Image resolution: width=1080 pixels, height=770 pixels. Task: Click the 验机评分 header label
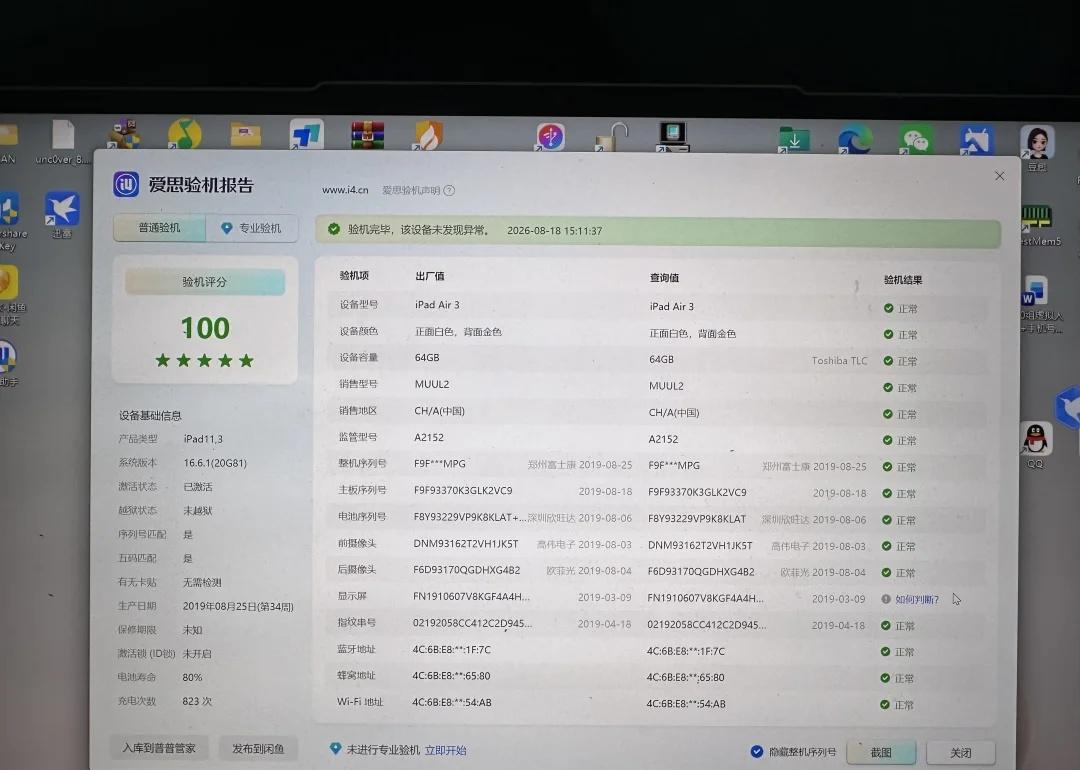[205, 282]
